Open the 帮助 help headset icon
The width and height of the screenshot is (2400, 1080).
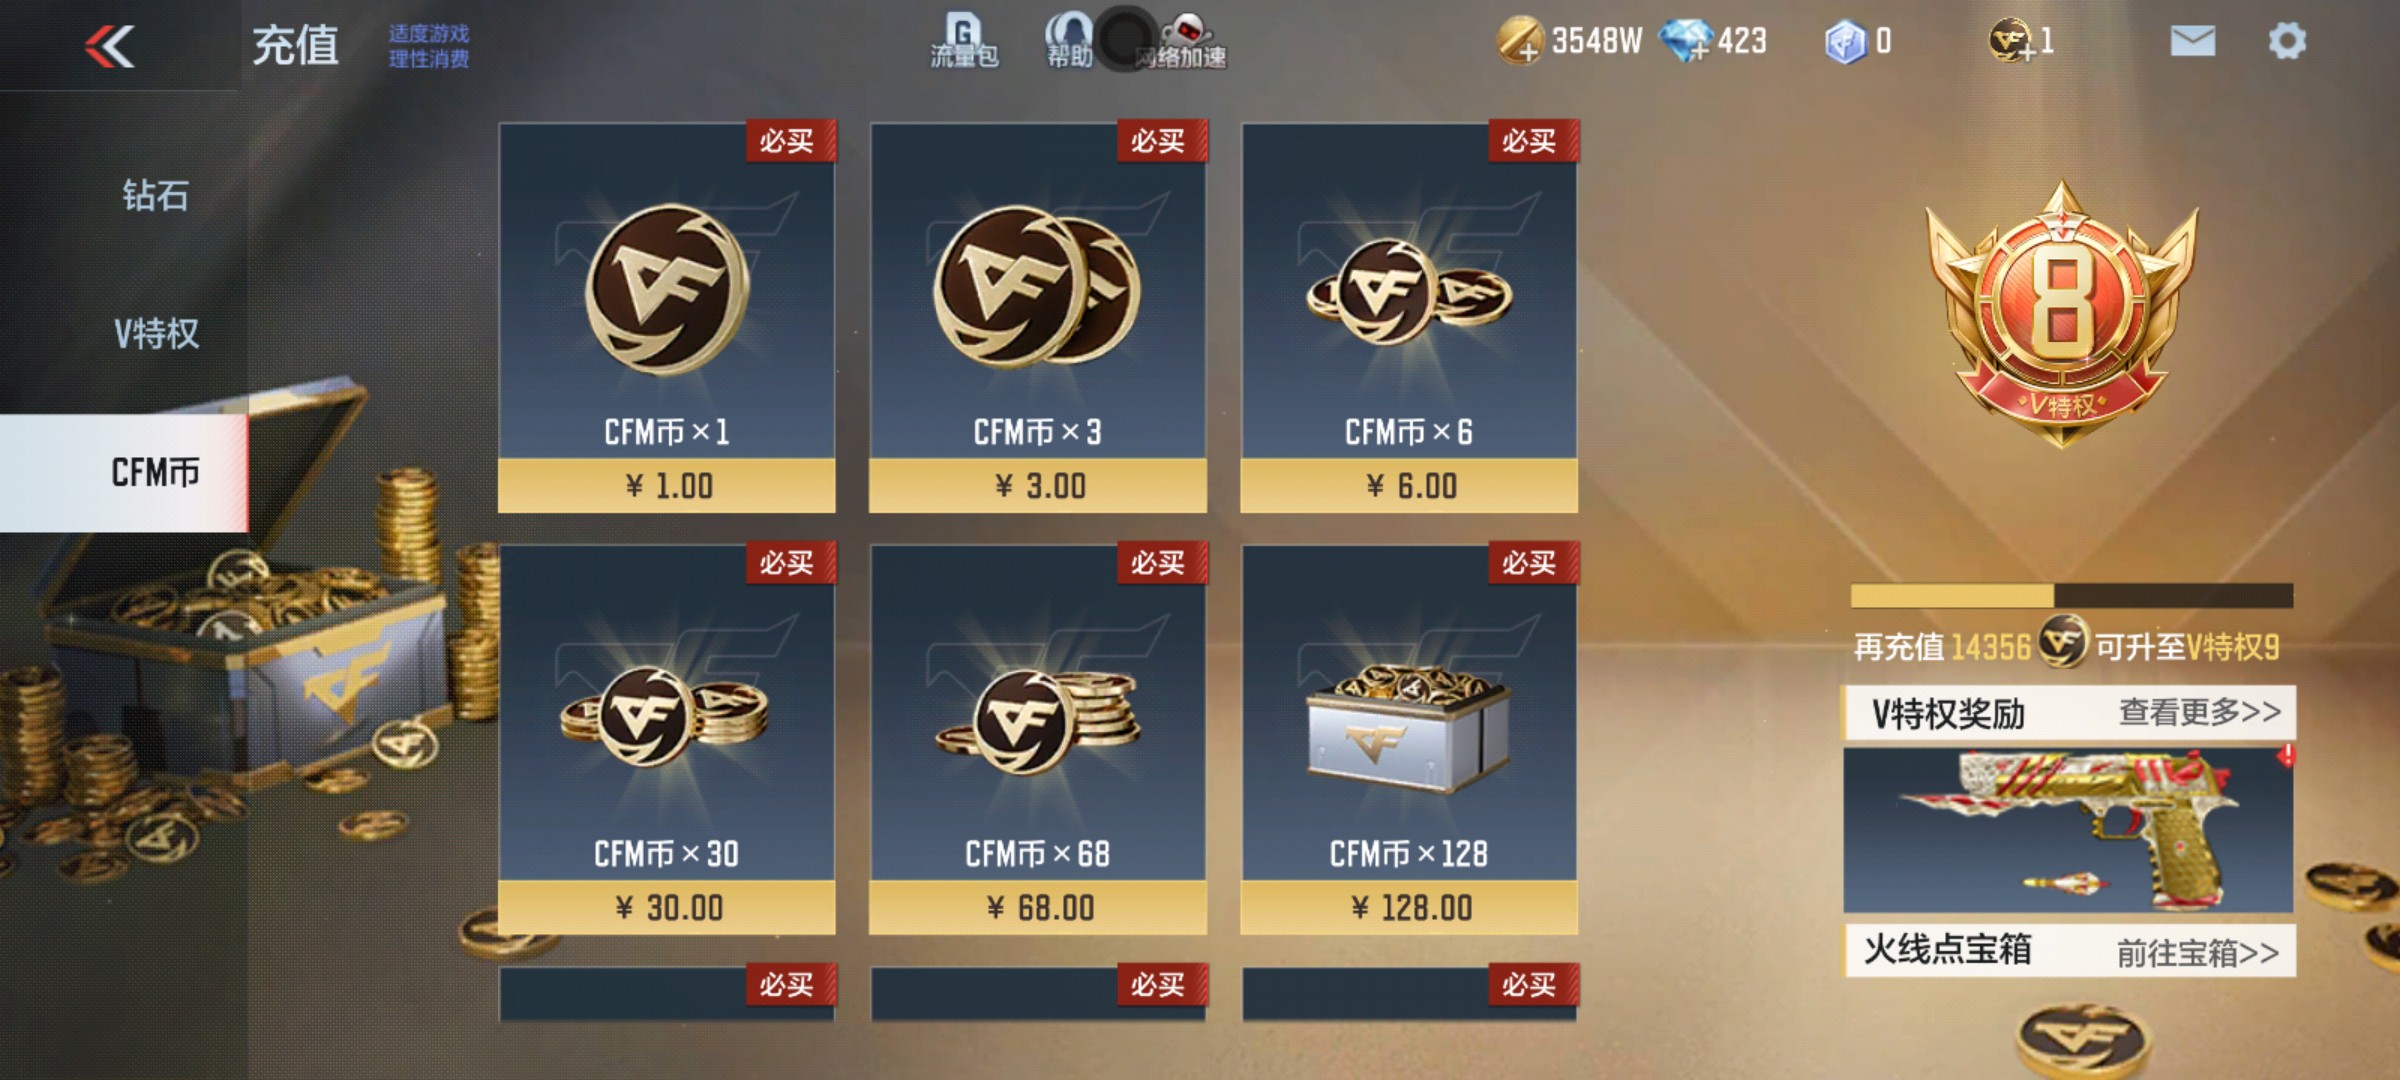click(1069, 42)
